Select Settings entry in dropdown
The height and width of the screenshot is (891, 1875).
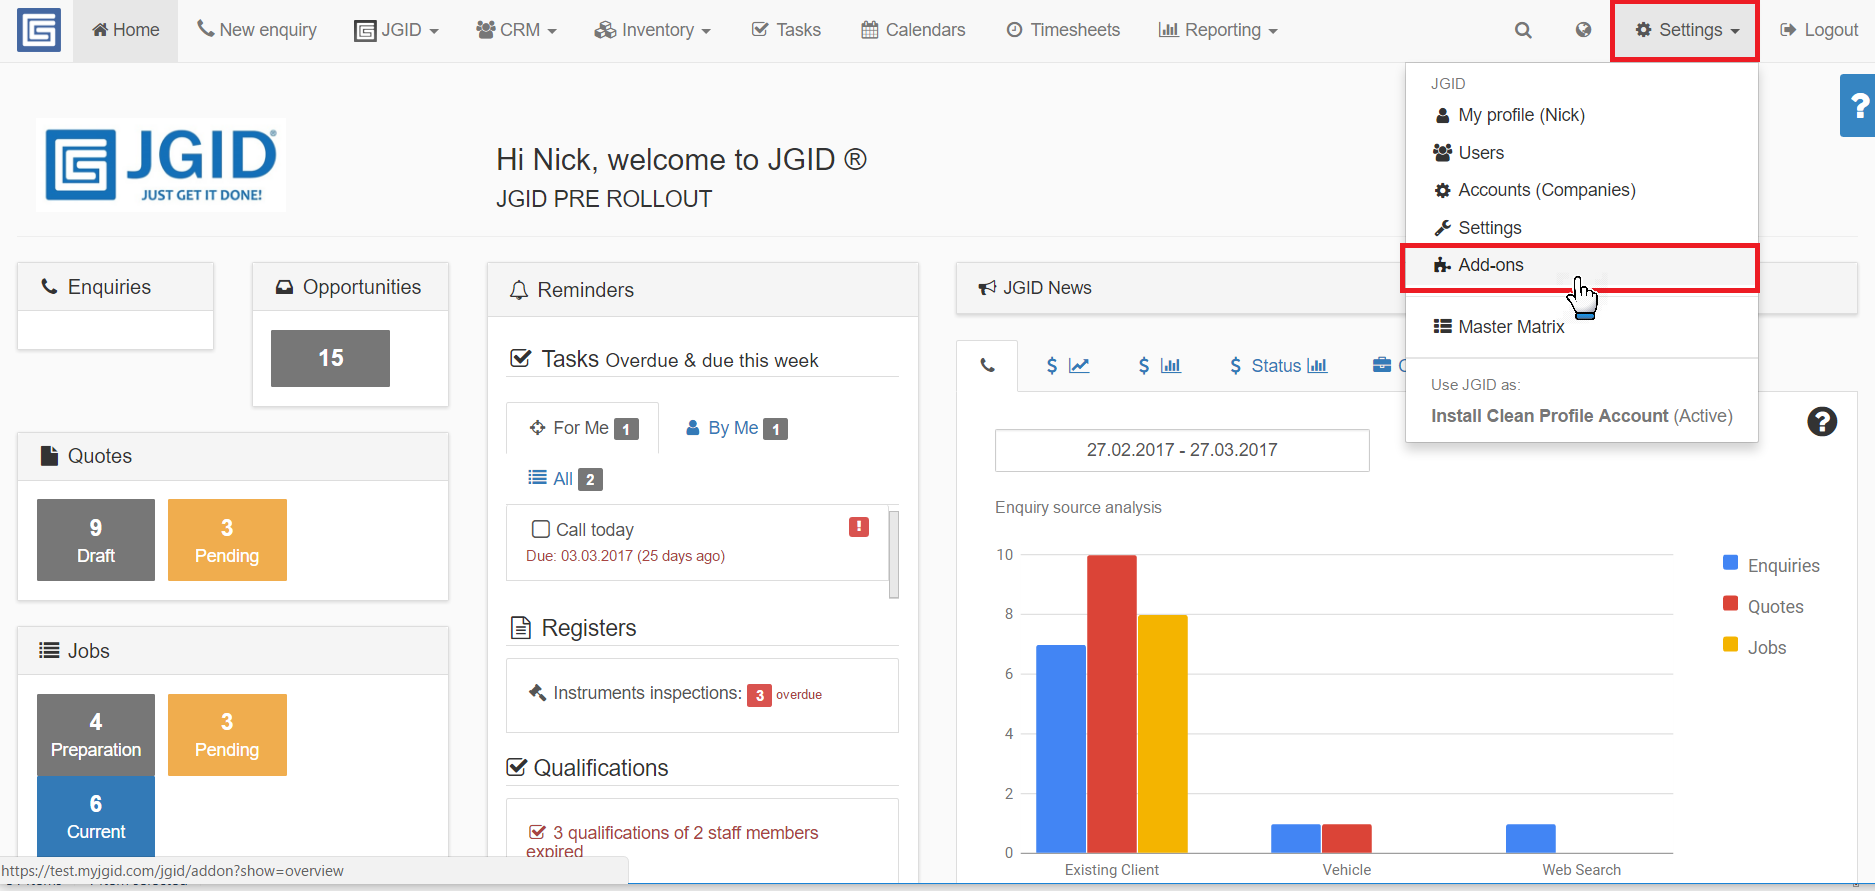(1581, 228)
